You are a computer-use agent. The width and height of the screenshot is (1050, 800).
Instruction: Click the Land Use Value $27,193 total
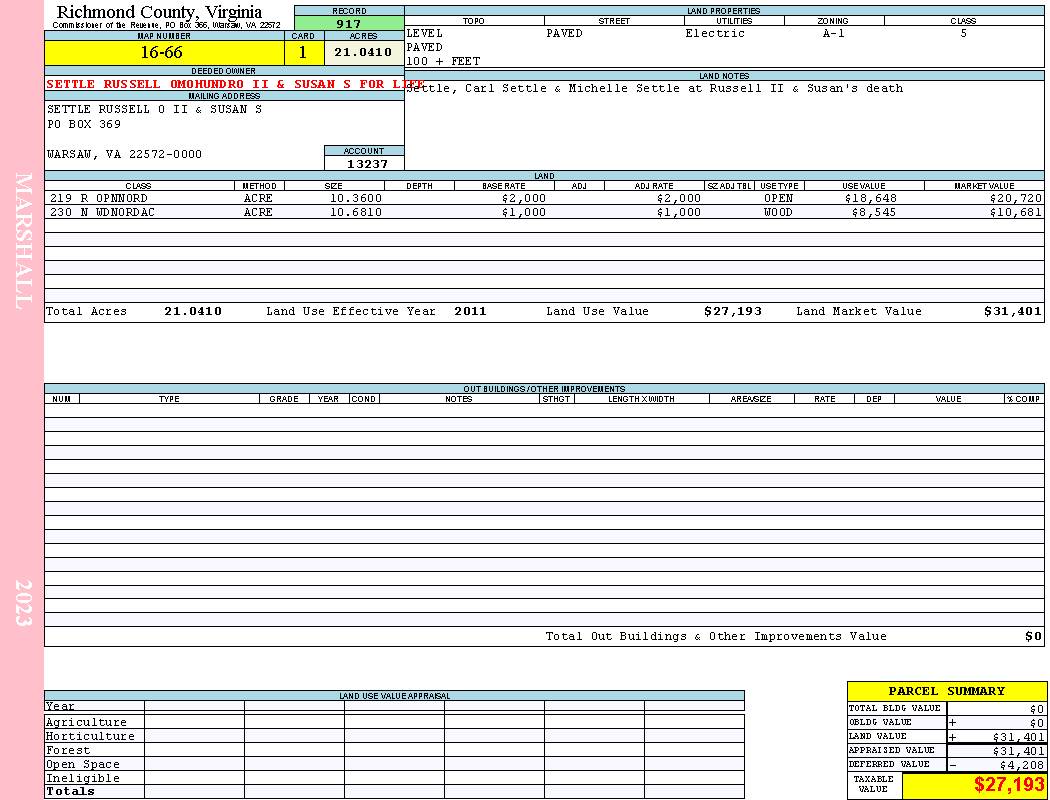click(733, 311)
